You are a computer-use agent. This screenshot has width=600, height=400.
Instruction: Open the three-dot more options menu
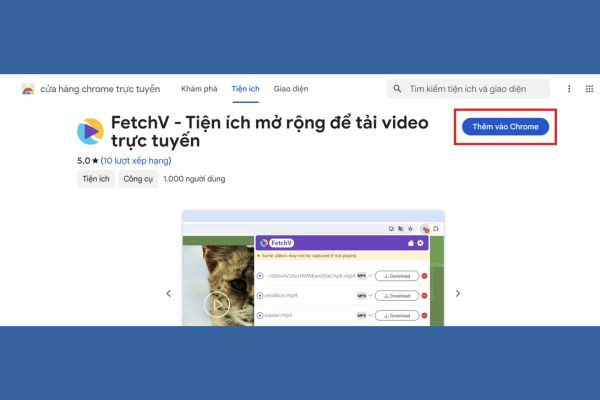(x=569, y=89)
